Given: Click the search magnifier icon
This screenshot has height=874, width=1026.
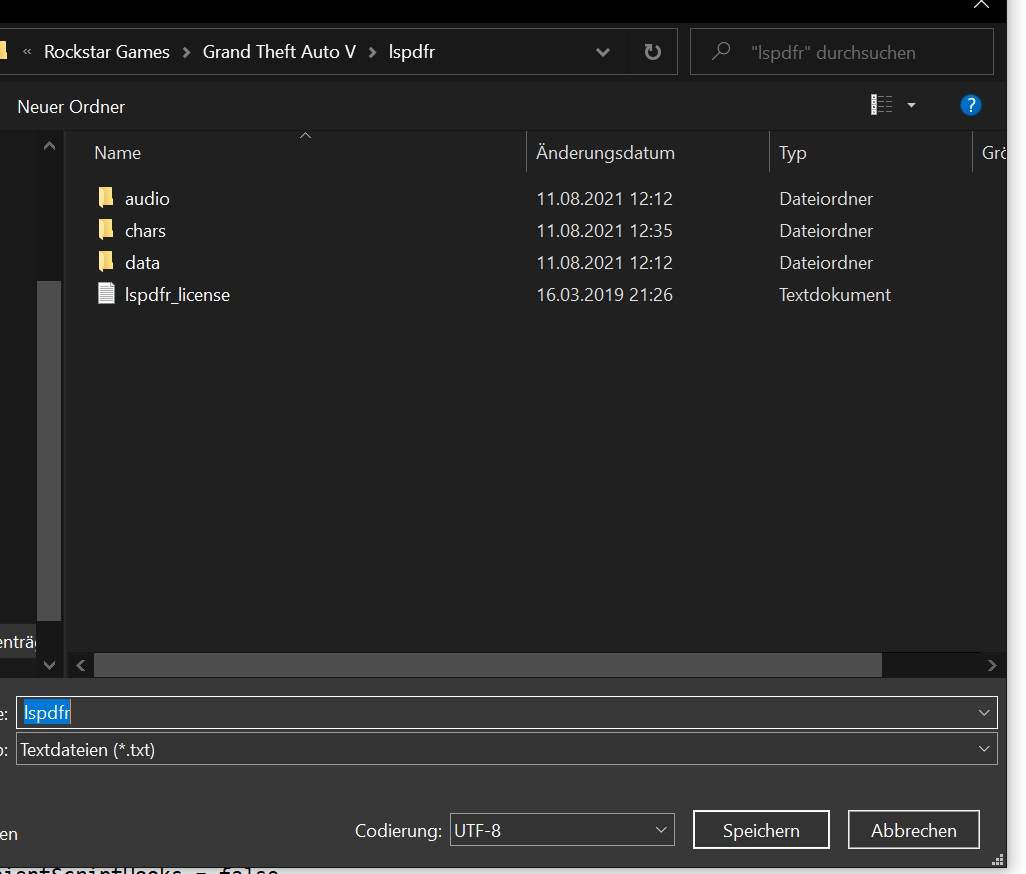Looking at the screenshot, I should tap(720, 52).
